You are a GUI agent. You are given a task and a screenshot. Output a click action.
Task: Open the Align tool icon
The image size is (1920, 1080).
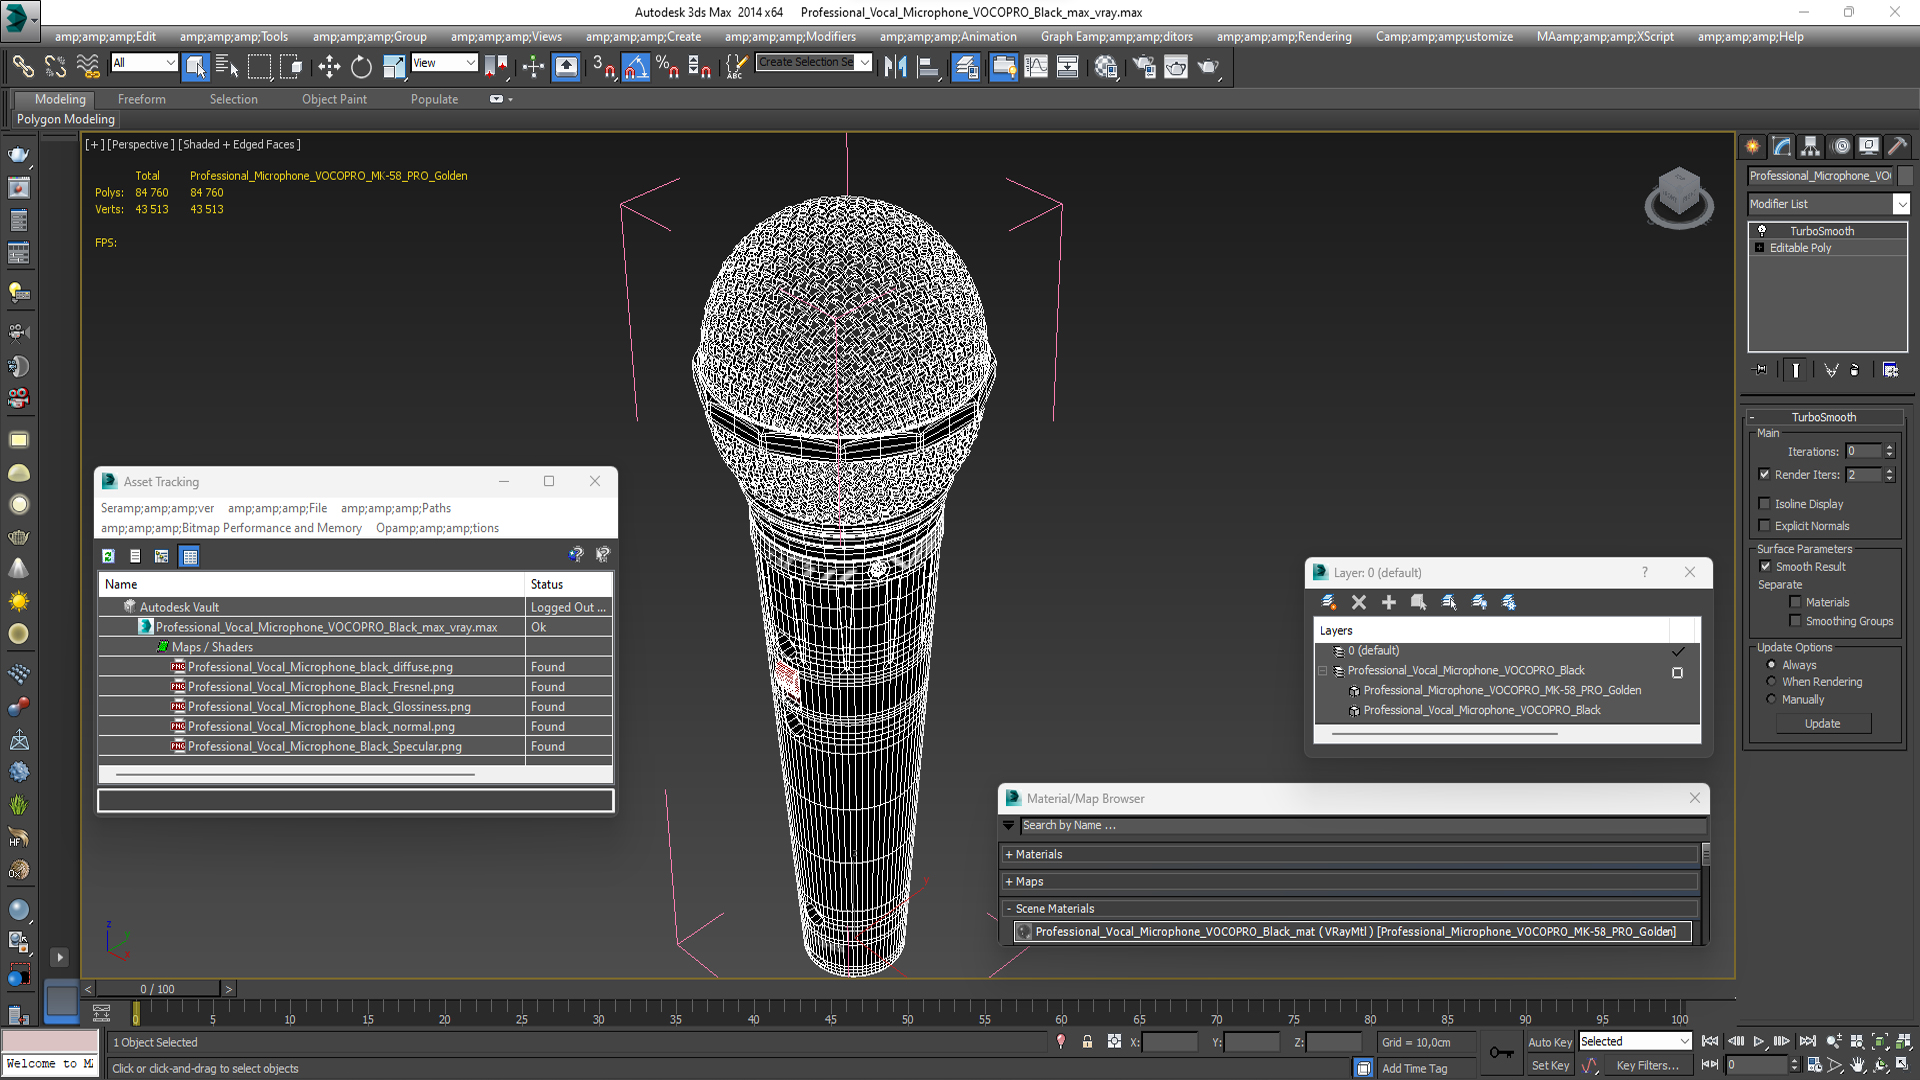pyautogui.click(x=929, y=67)
